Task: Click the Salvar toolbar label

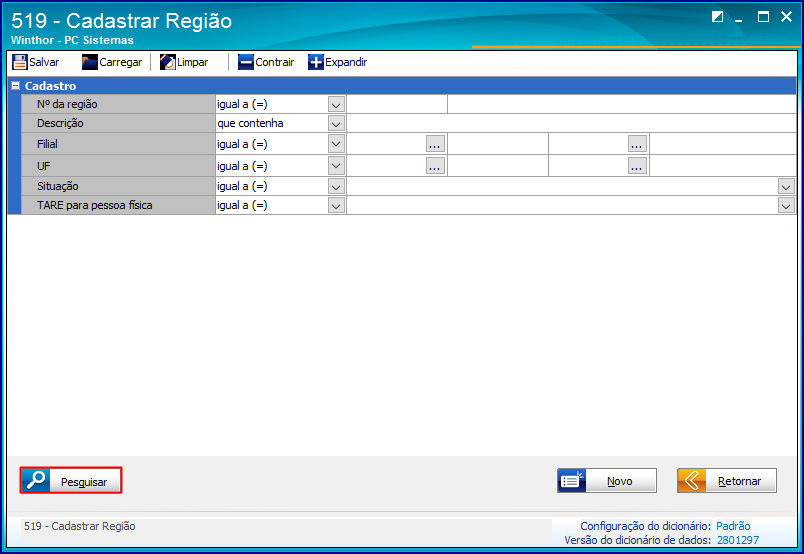Action: pyautogui.click(x=44, y=62)
